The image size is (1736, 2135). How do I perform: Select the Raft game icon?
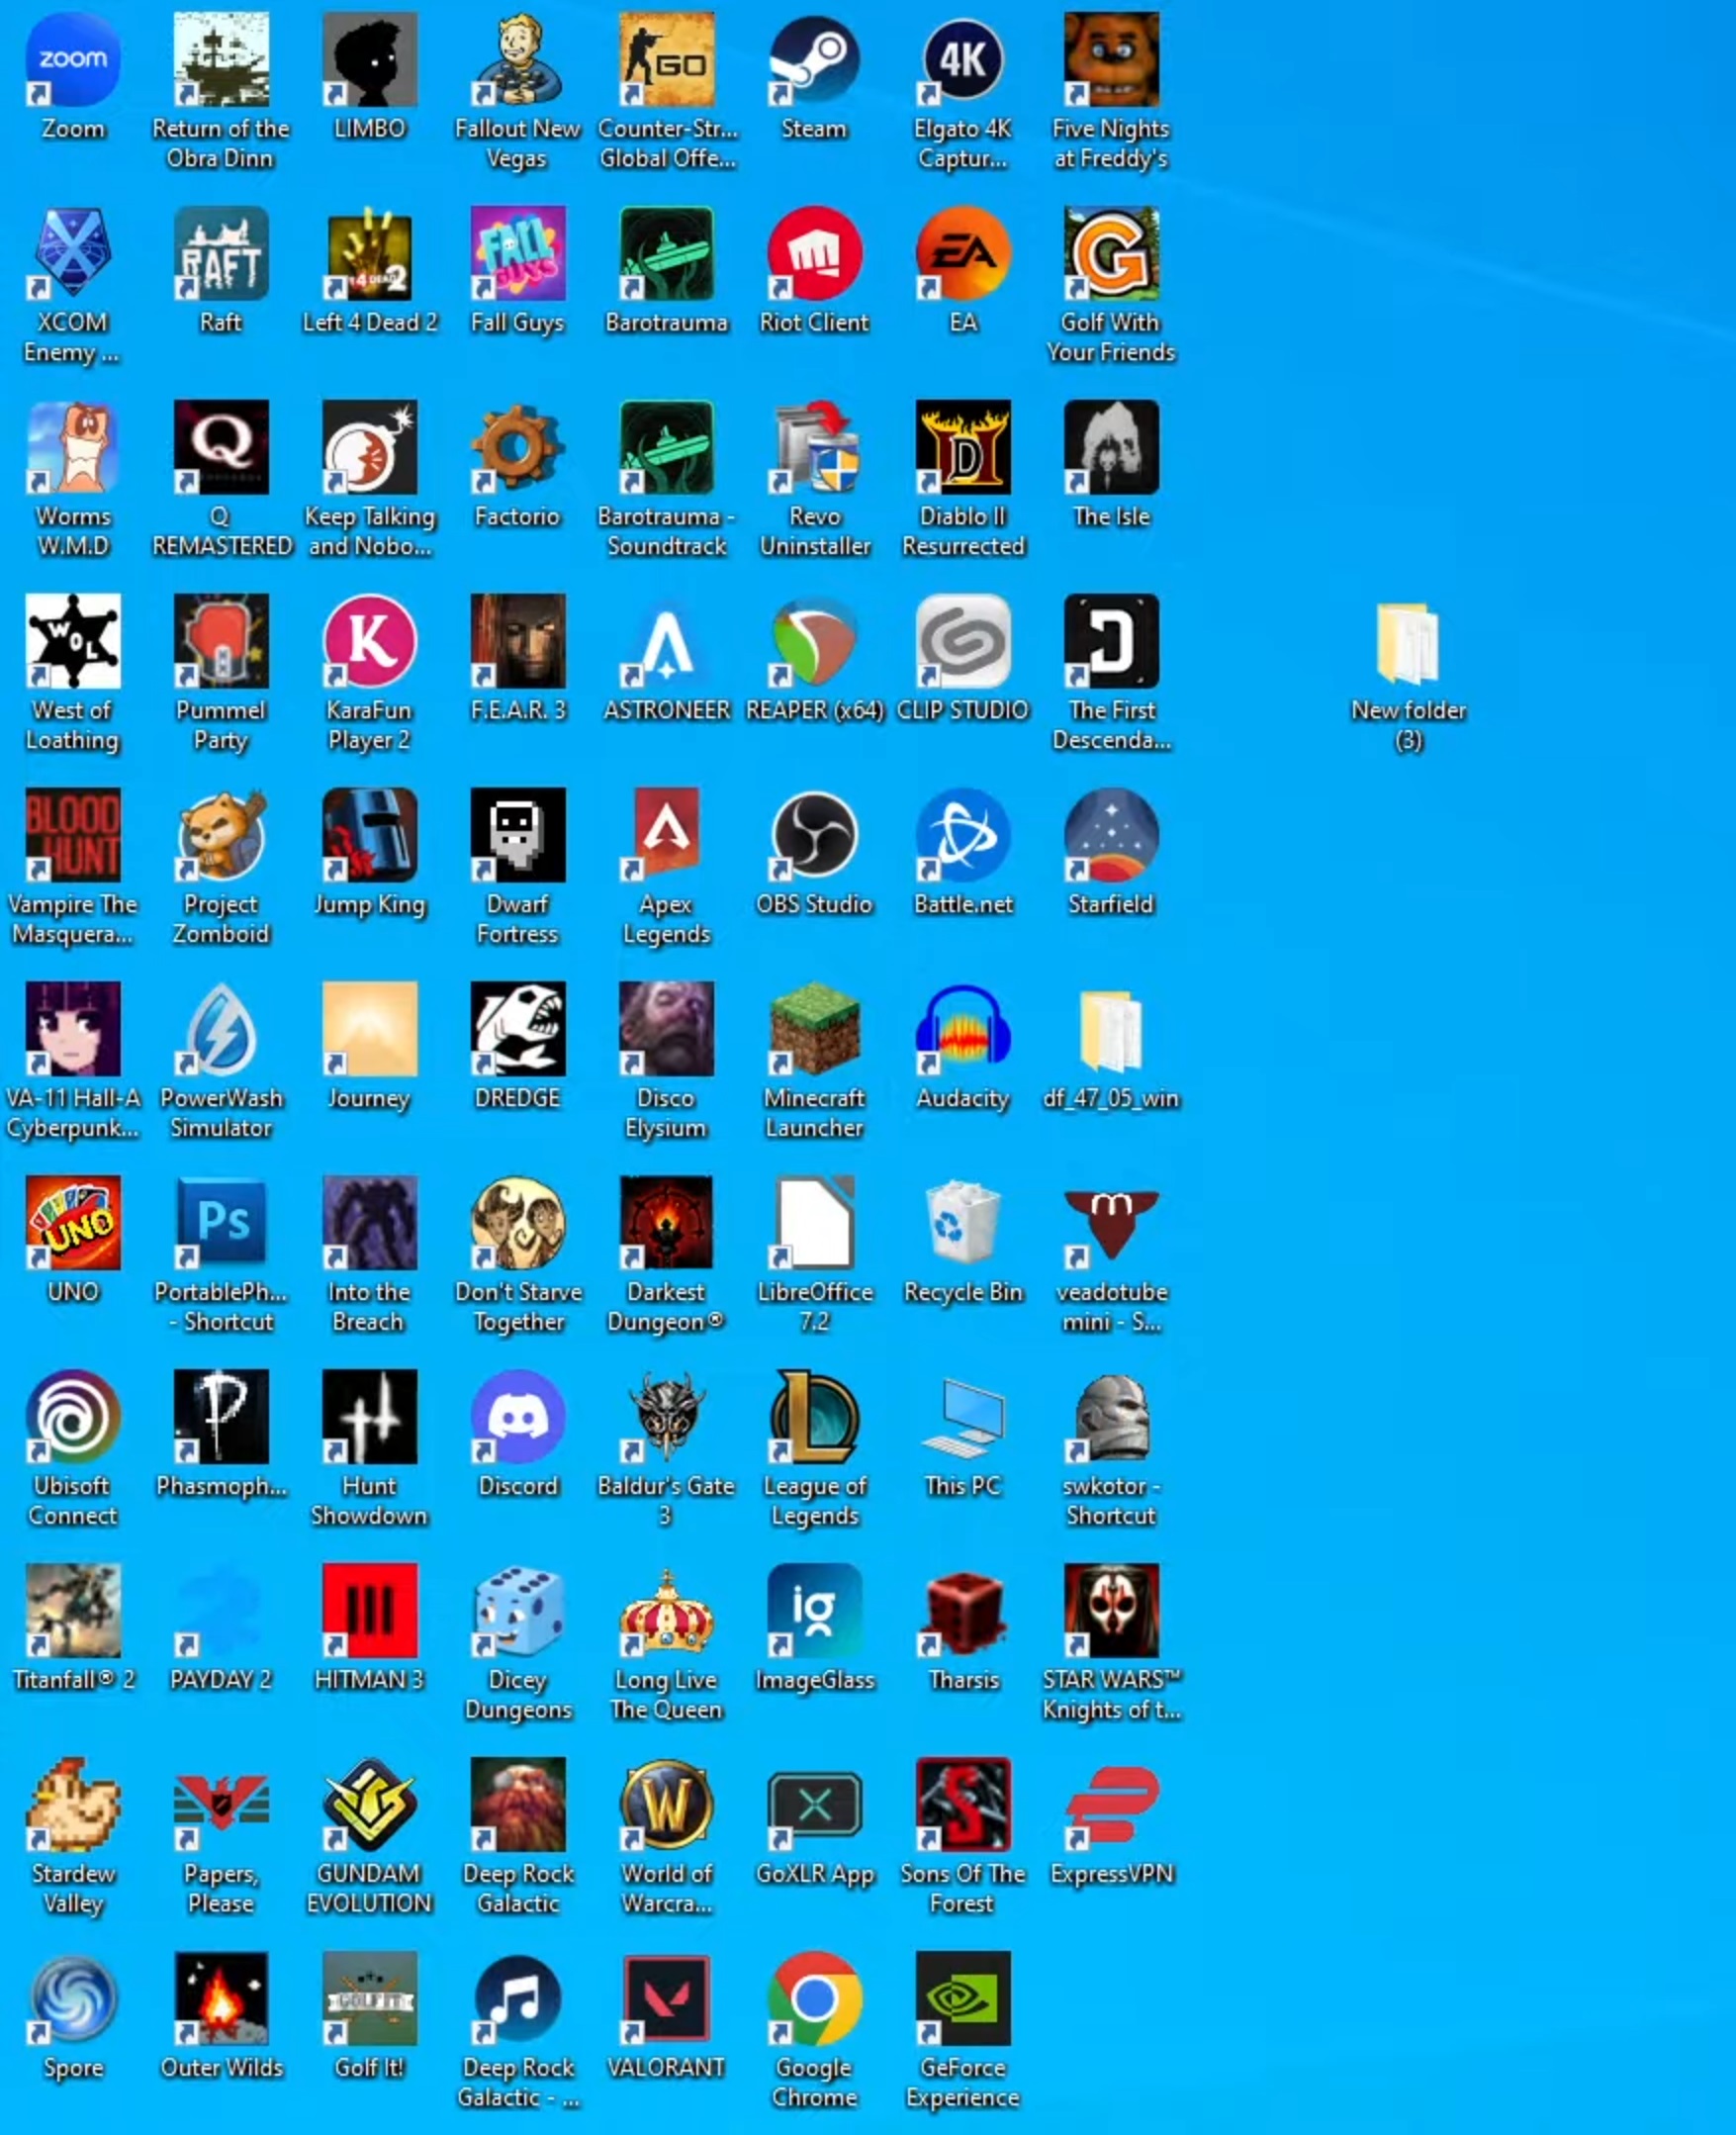point(221,254)
